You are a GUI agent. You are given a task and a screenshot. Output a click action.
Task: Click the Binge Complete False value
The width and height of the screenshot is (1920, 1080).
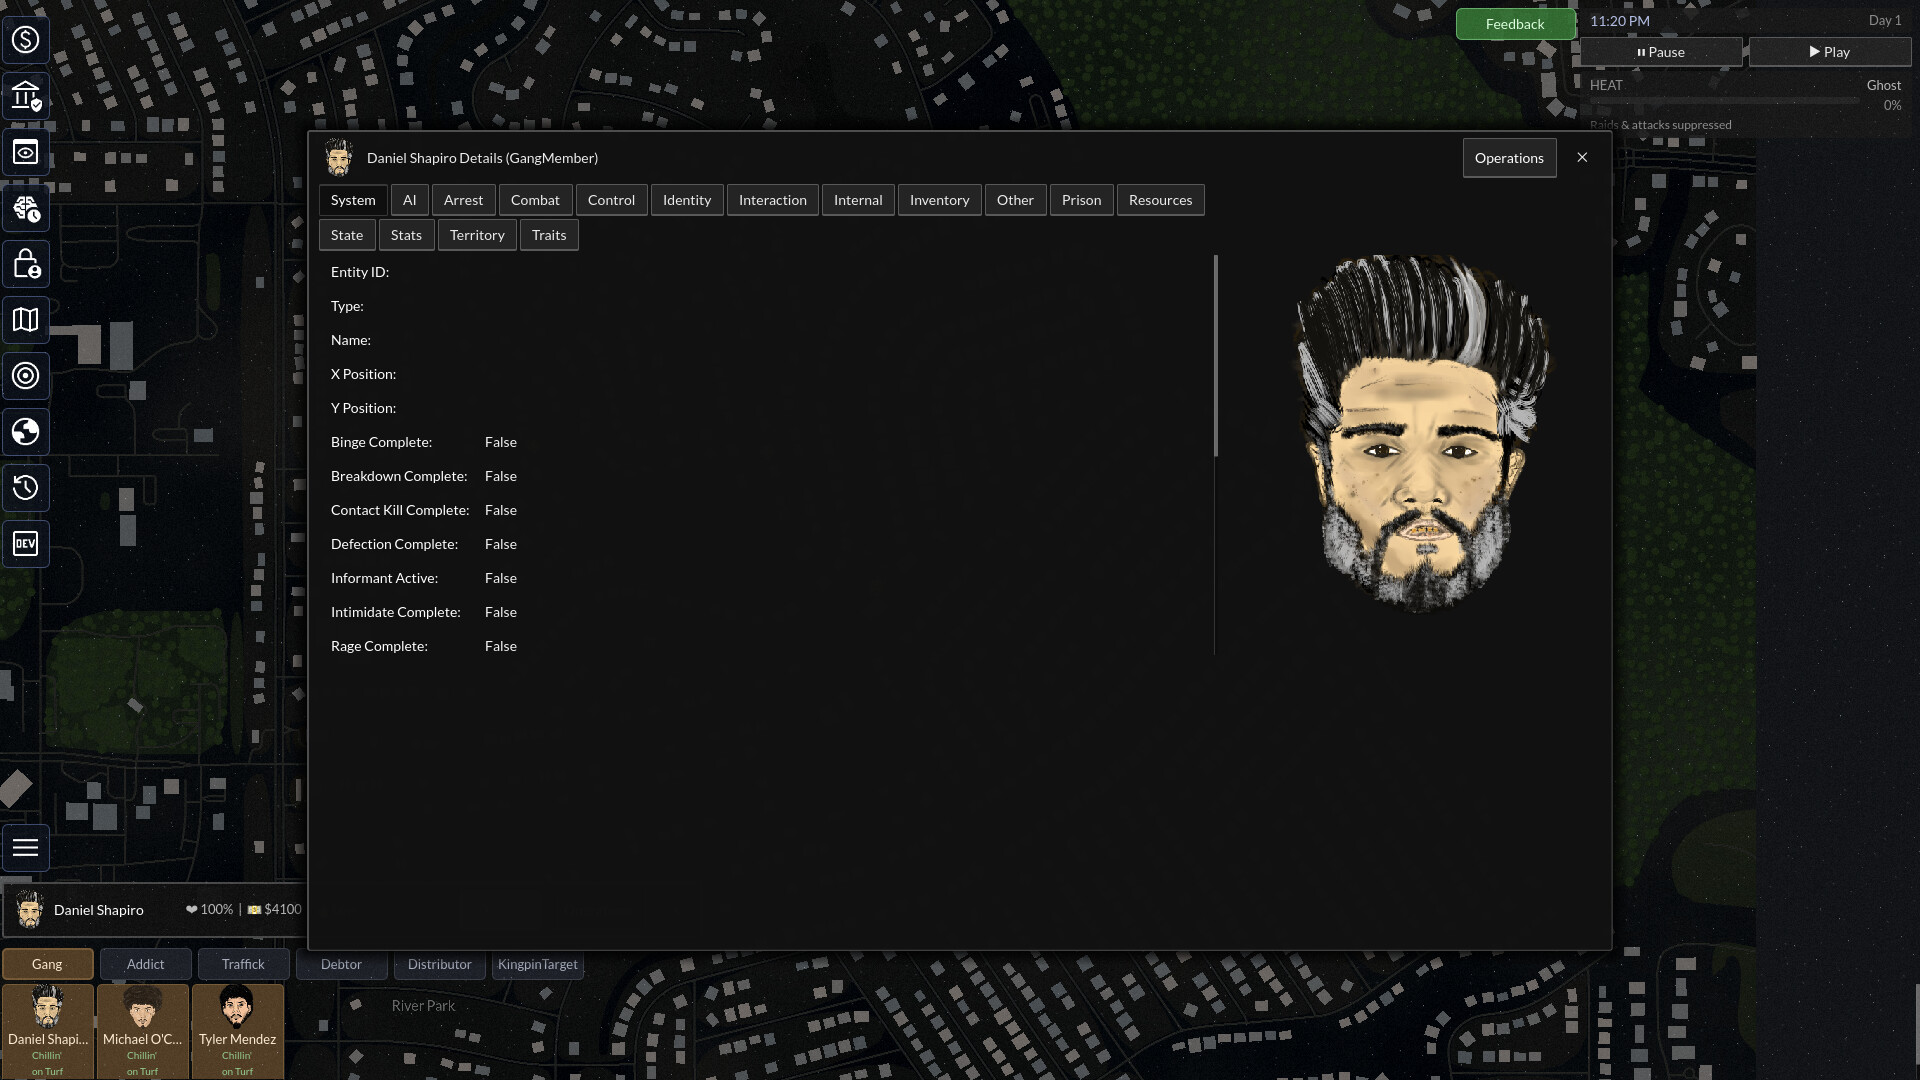pyautogui.click(x=501, y=442)
